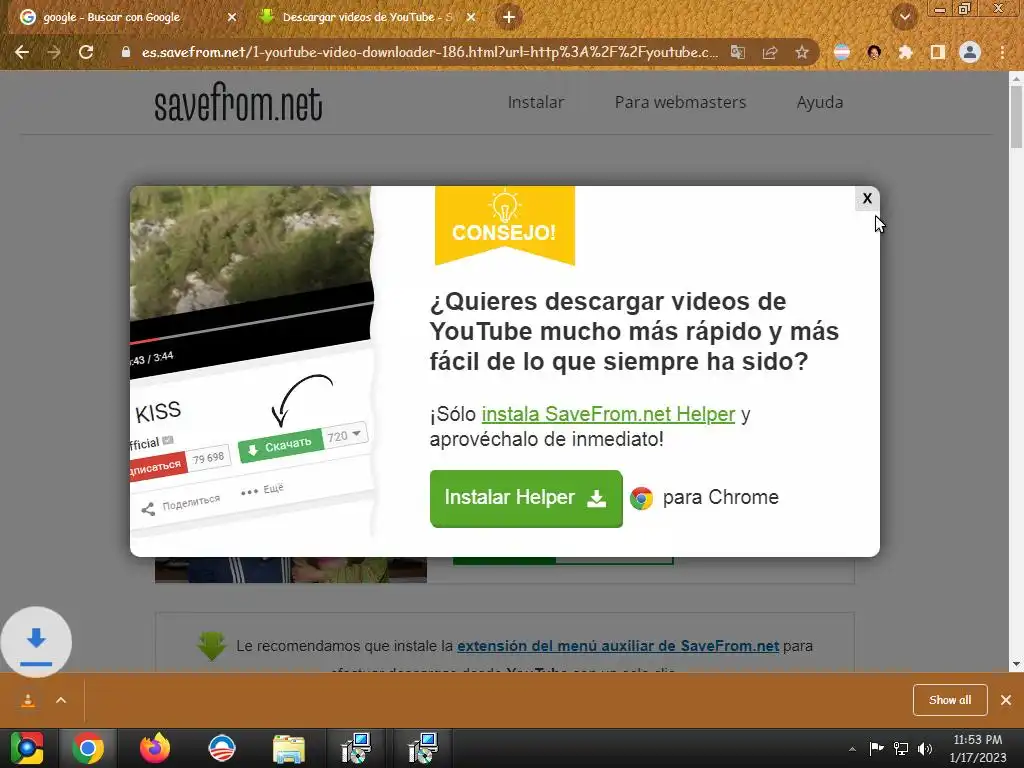Select the Descargar videos de YouTube tab
Screen dimensions: 1024x768
click(x=367, y=17)
